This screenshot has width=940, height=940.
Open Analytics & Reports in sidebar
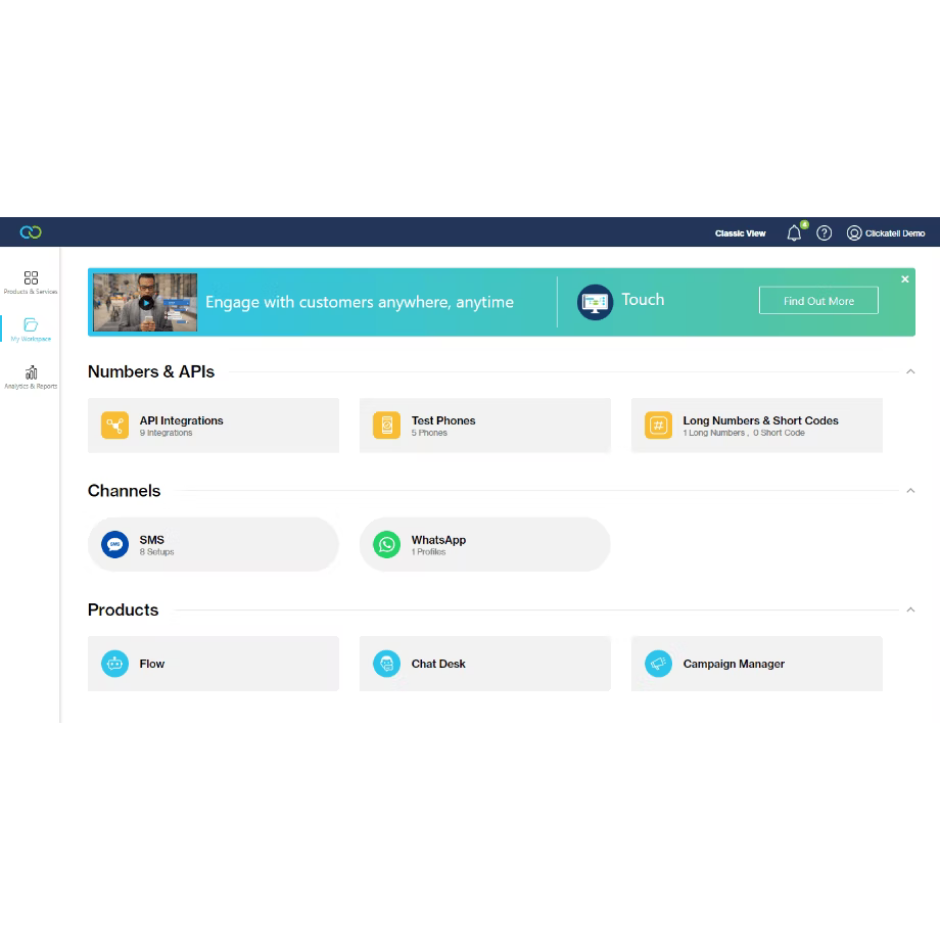pyautogui.click(x=31, y=377)
